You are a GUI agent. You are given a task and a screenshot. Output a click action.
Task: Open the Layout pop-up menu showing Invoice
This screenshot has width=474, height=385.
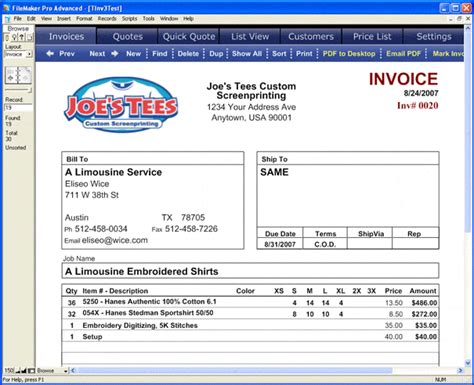pos(18,54)
